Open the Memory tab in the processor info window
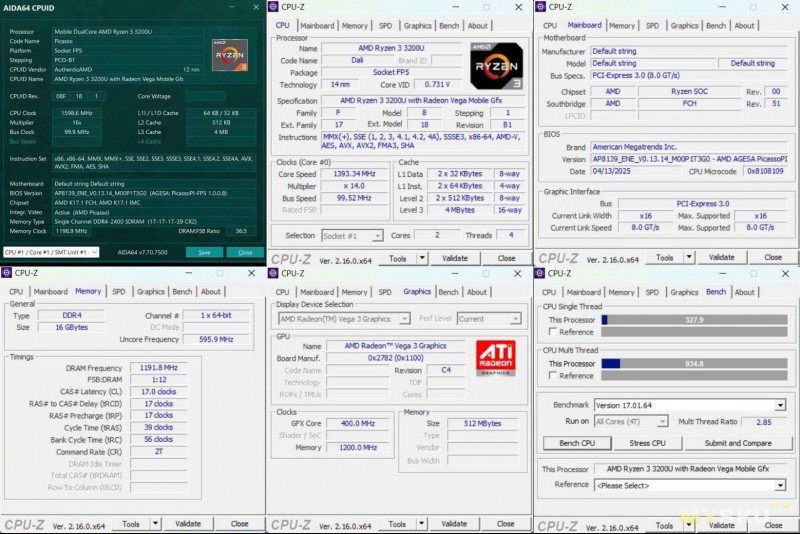Viewport: 800px width, 534px height. pos(355,26)
